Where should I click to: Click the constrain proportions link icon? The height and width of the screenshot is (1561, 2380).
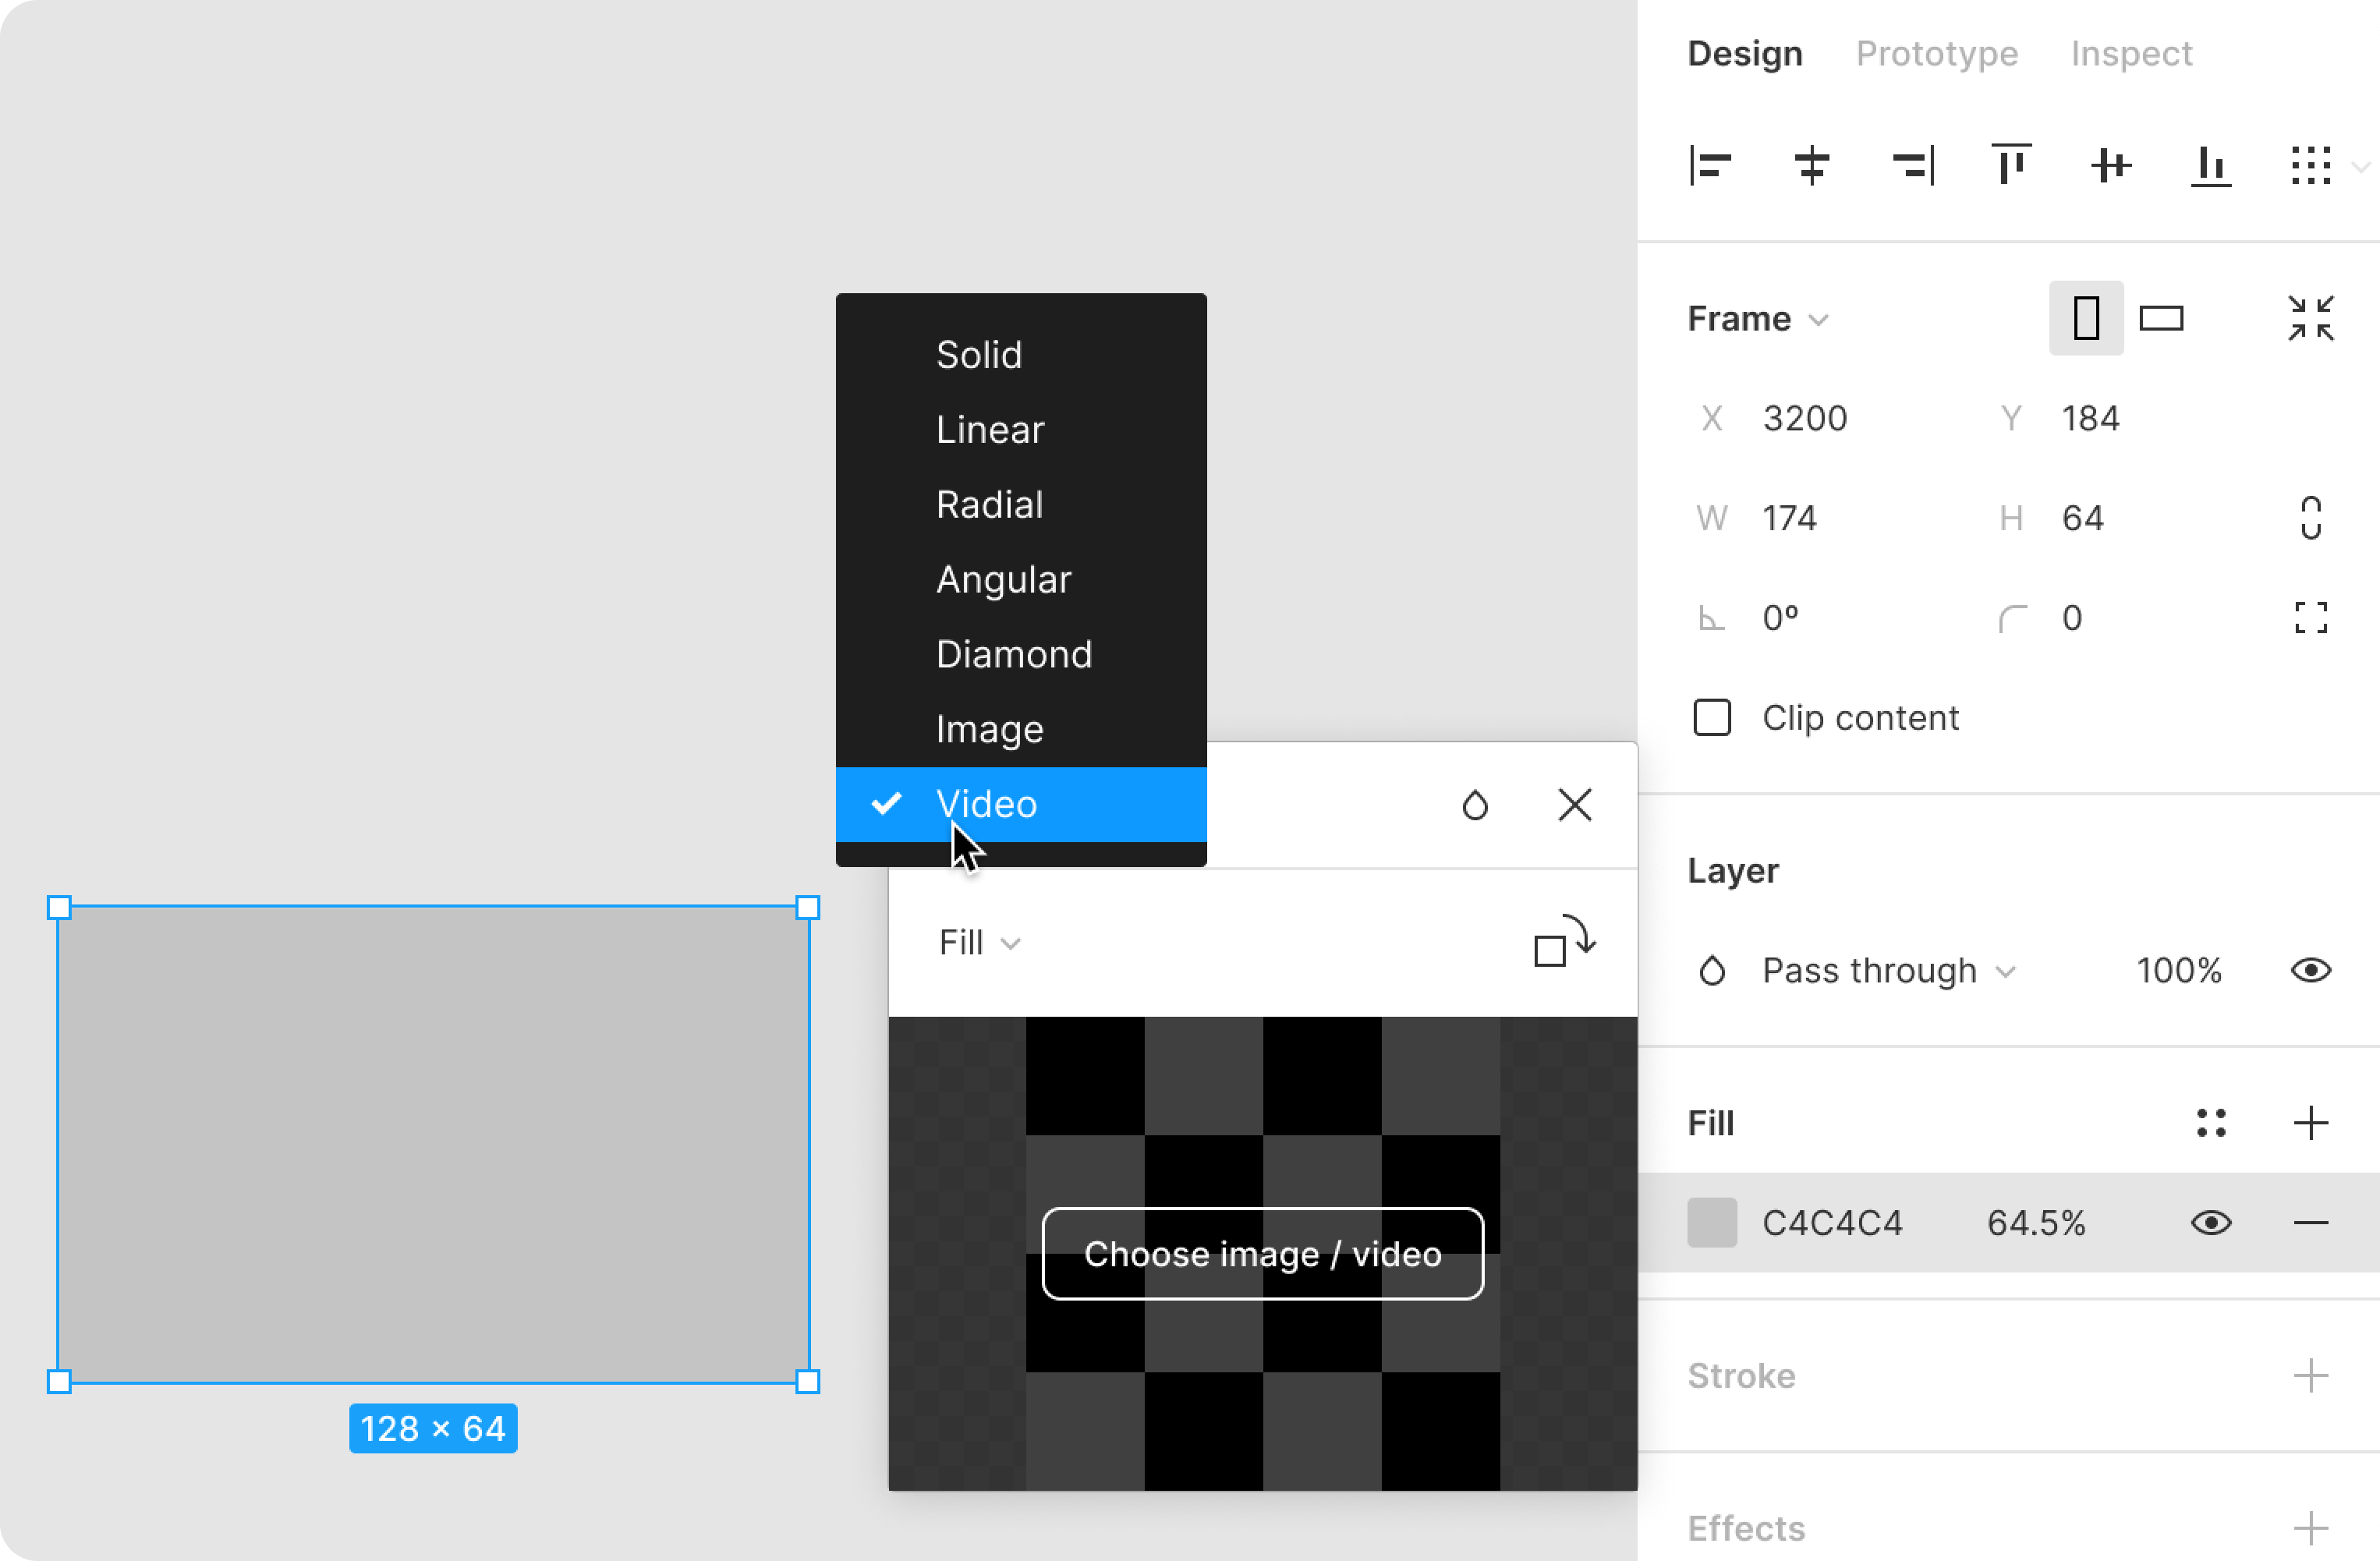(2310, 518)
